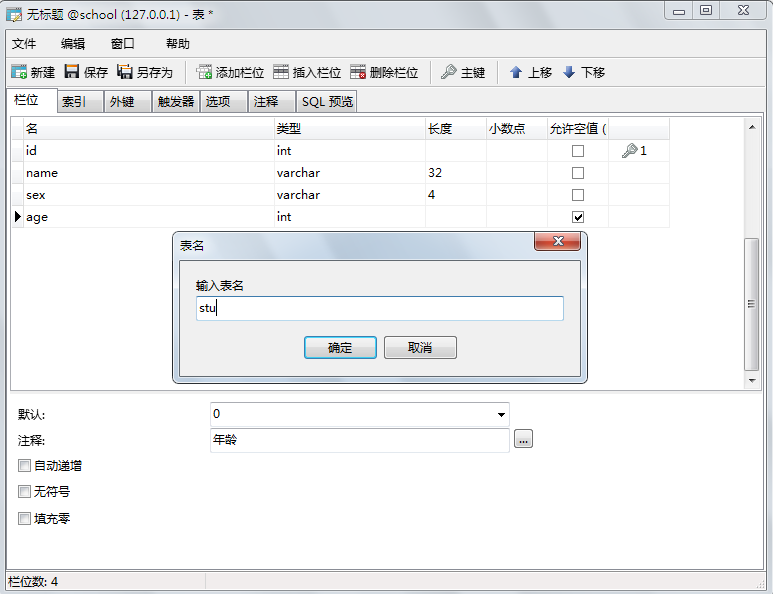Toggle allow-null checkbox for name field
The height and width of the screenshot is (594, 773).
coord(578,173)
